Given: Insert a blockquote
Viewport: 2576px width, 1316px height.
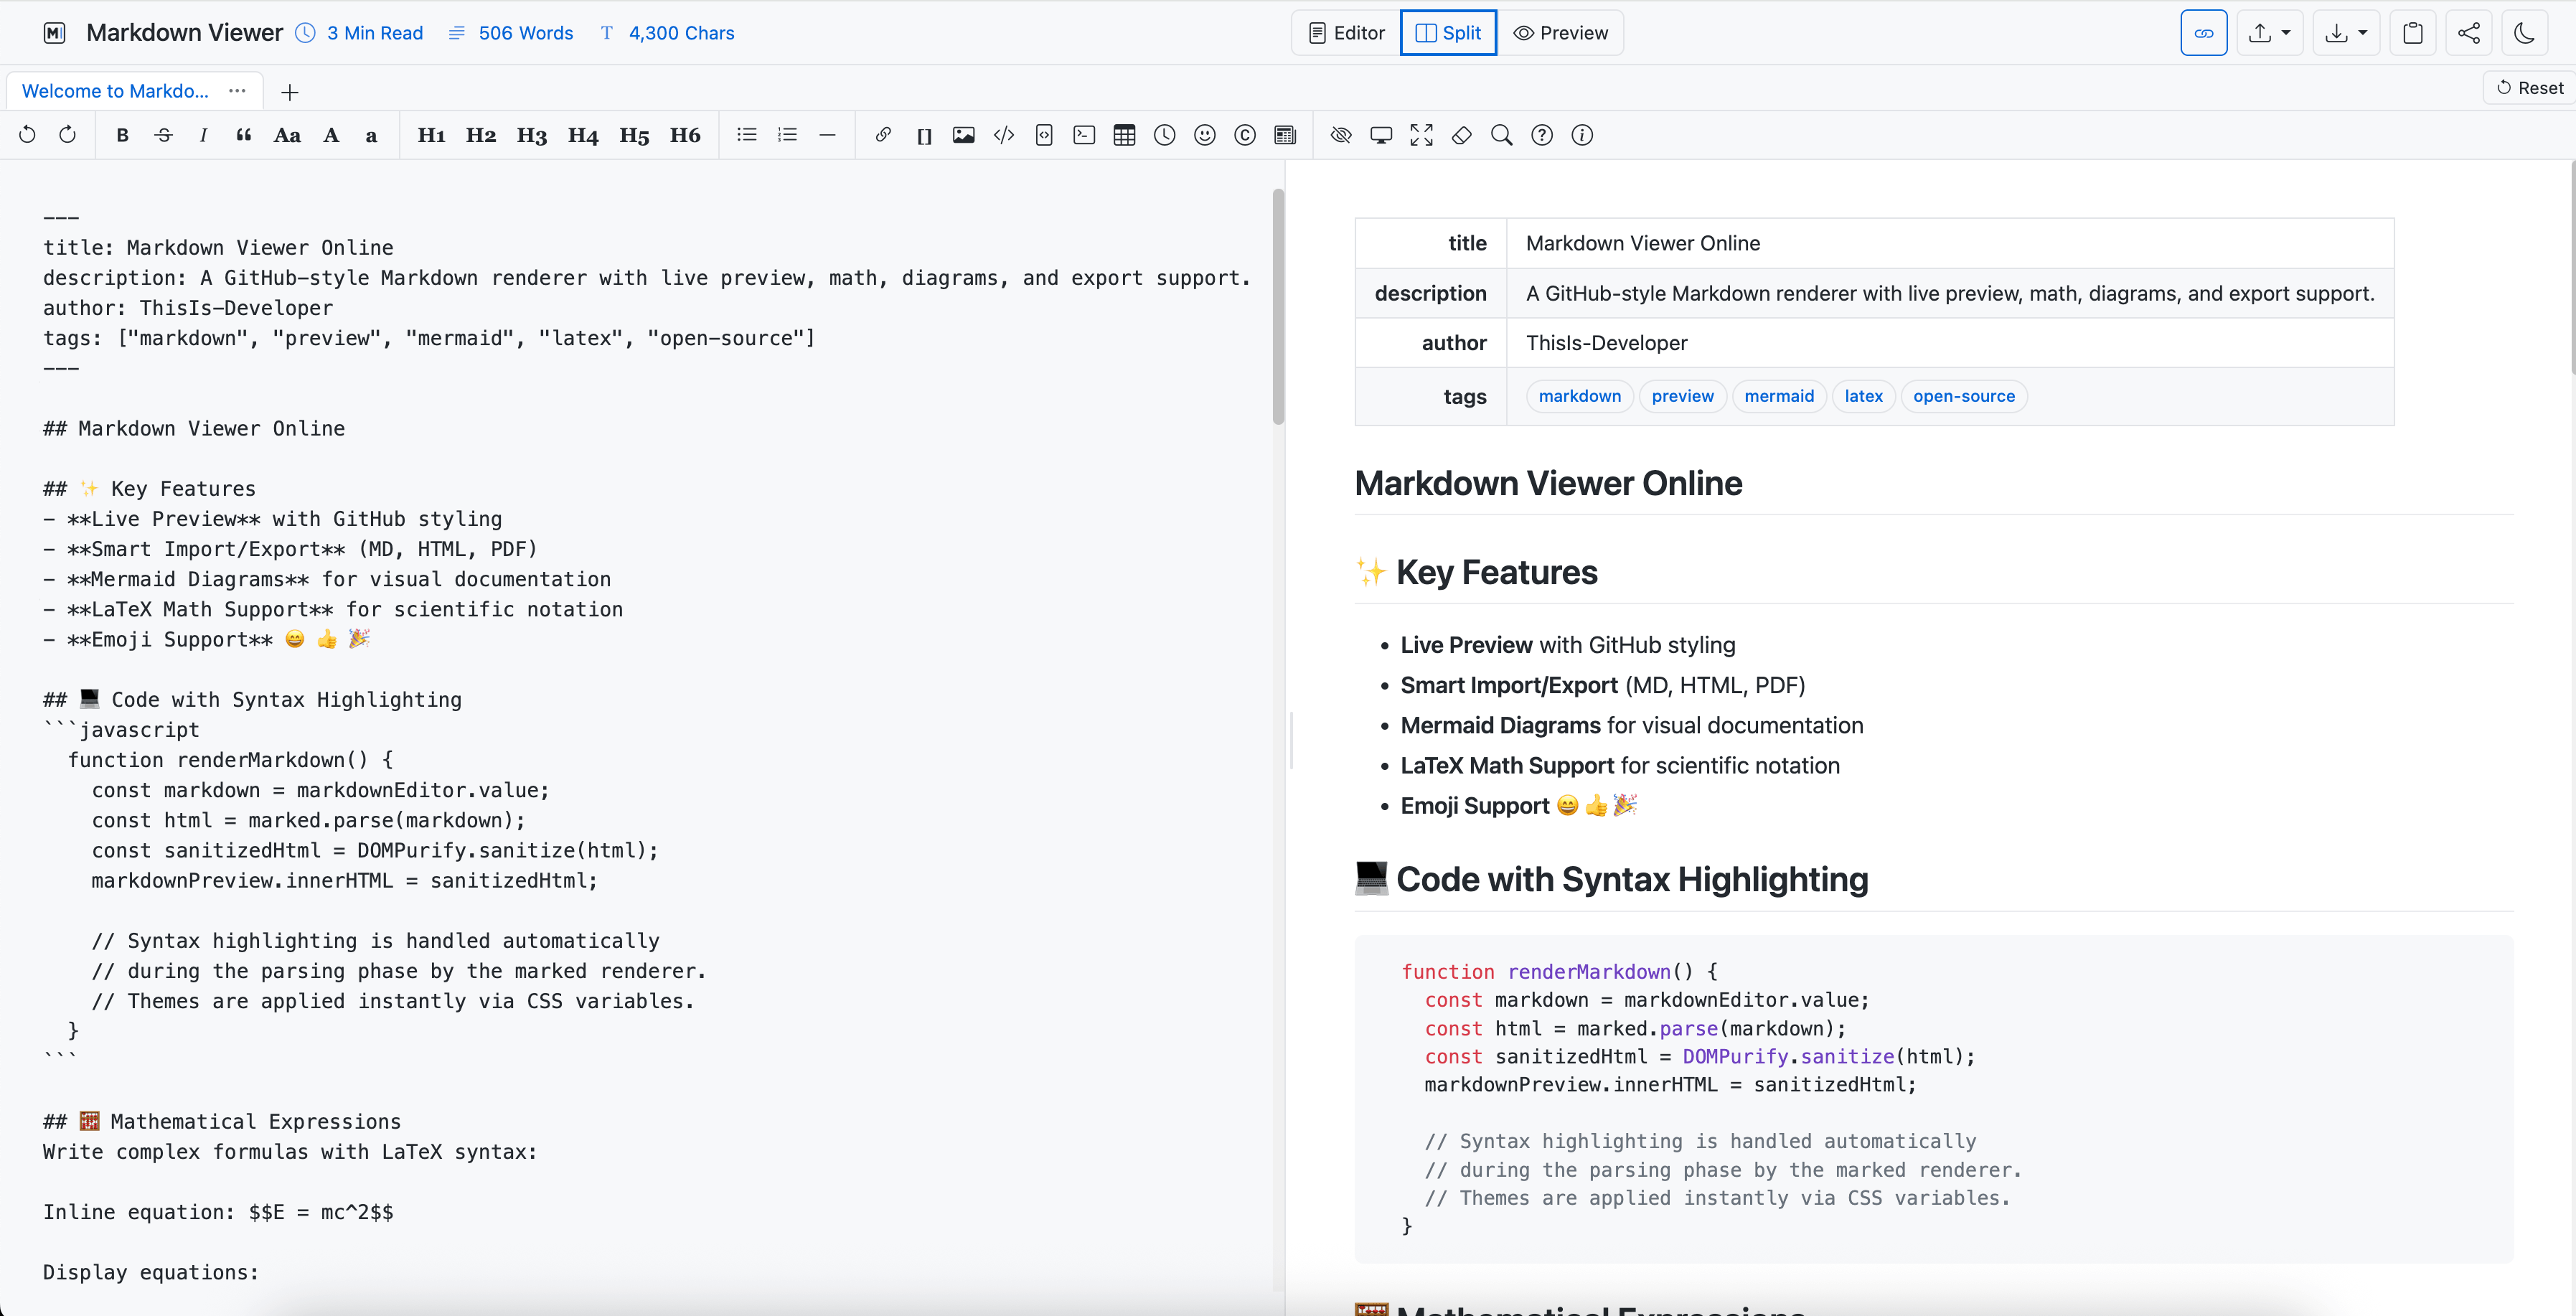Looking at the screenshot, I should [243, 135].
